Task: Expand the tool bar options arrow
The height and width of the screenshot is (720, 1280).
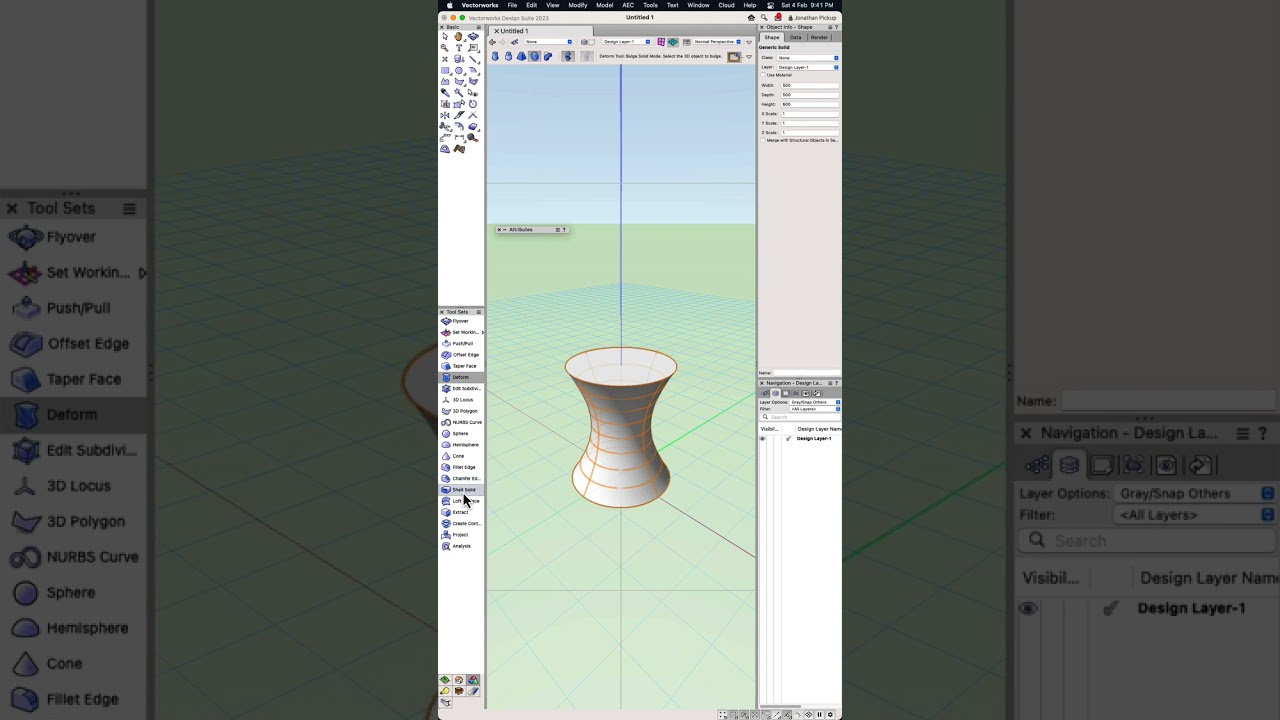Action: coord(749,56)
